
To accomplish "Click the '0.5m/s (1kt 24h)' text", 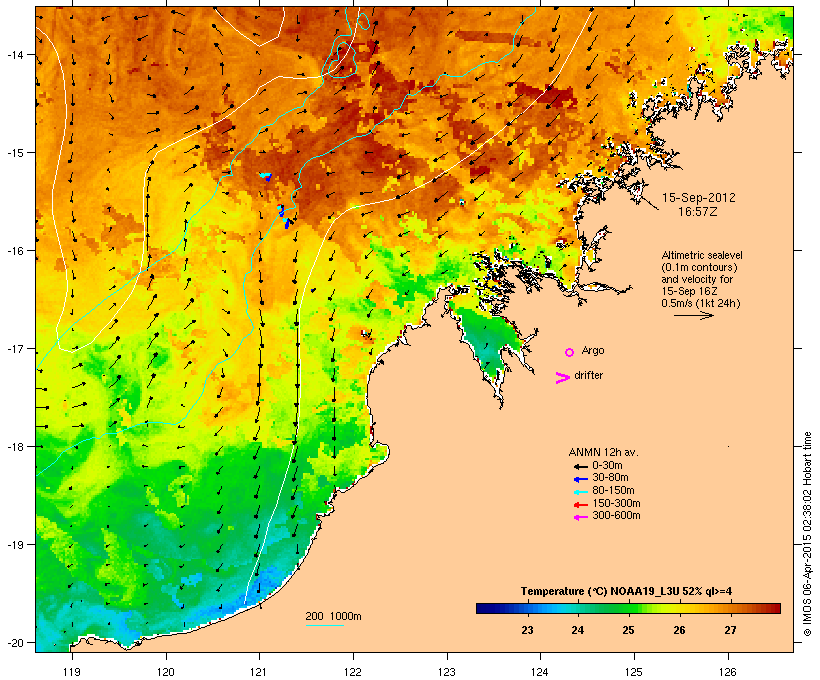I will (701, 303).
